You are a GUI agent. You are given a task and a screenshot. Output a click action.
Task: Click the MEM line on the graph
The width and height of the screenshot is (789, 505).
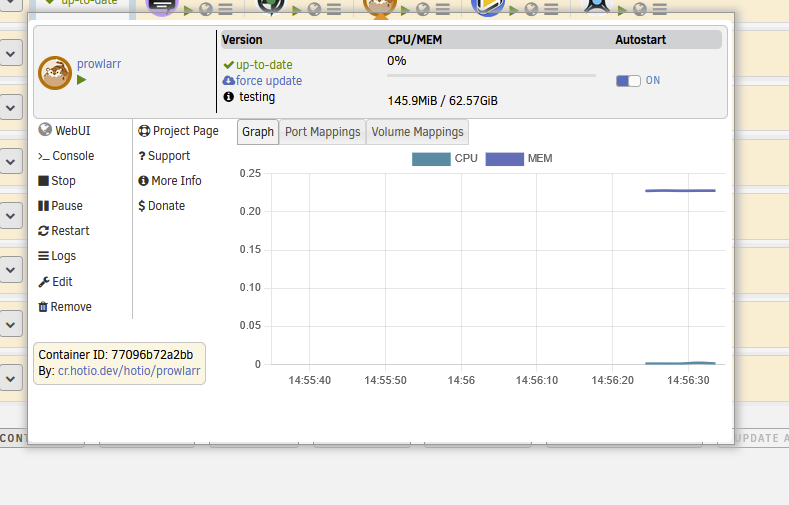tap(680, 191)
